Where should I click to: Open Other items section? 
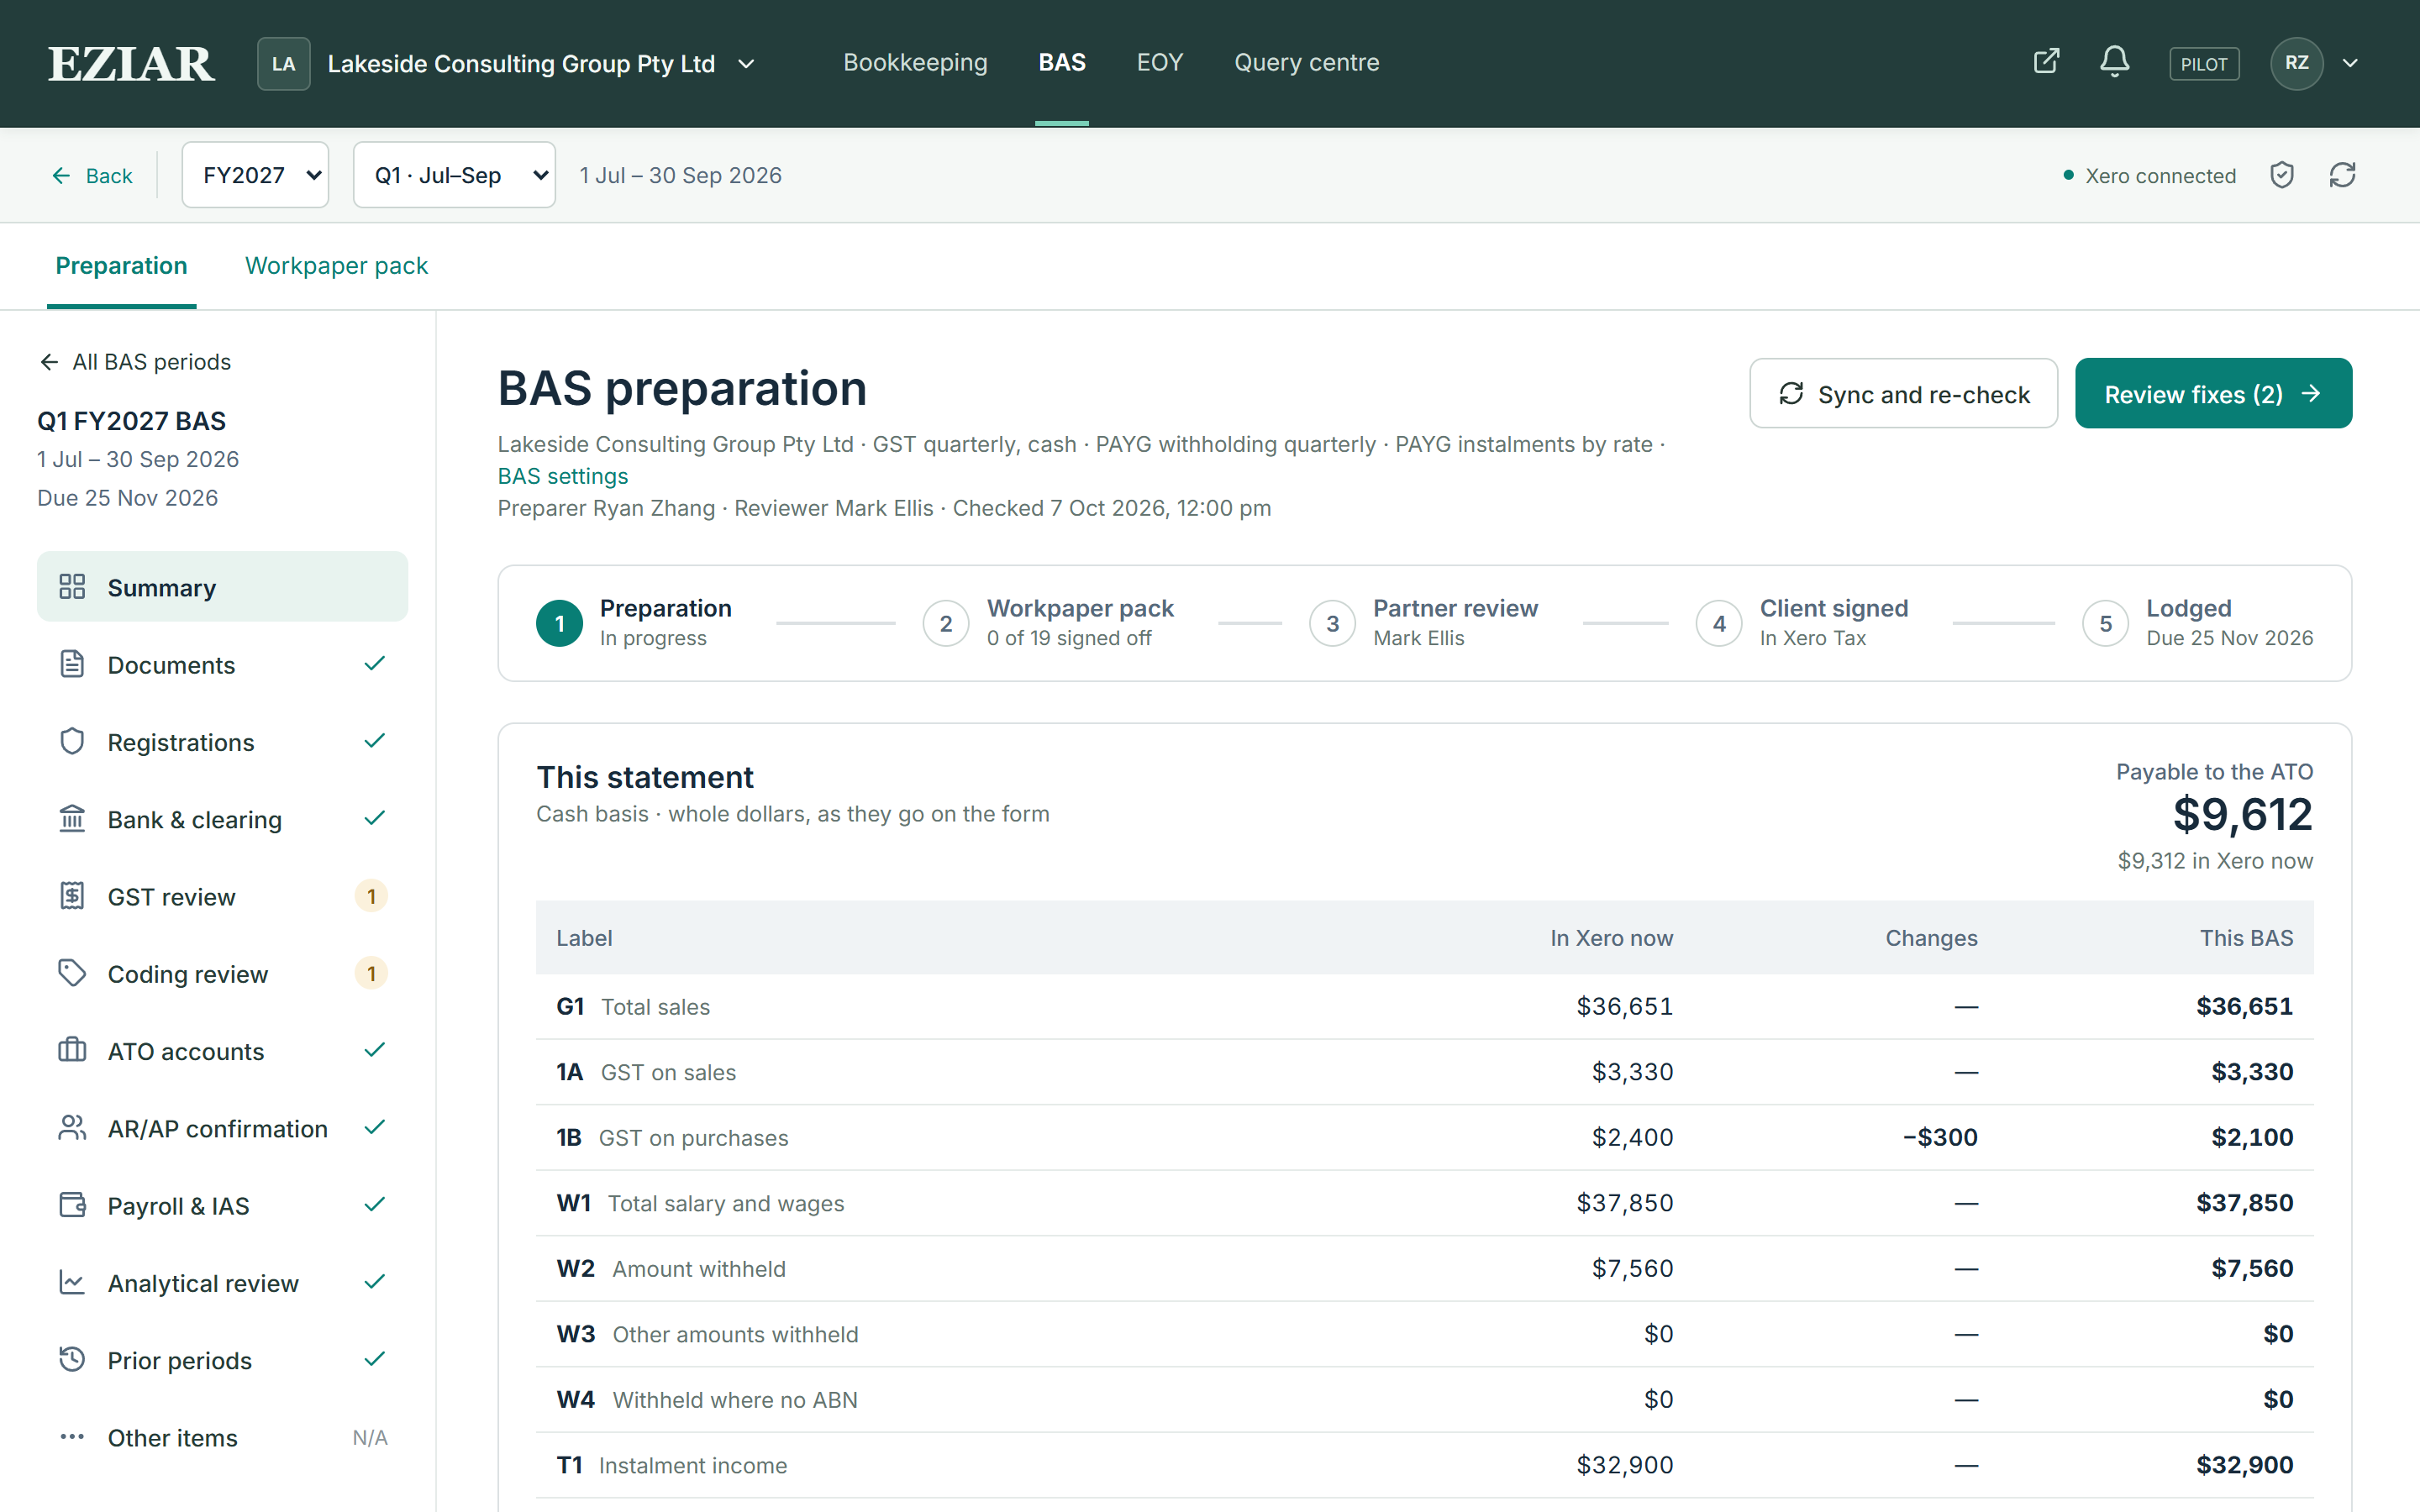click(222, 1437)
